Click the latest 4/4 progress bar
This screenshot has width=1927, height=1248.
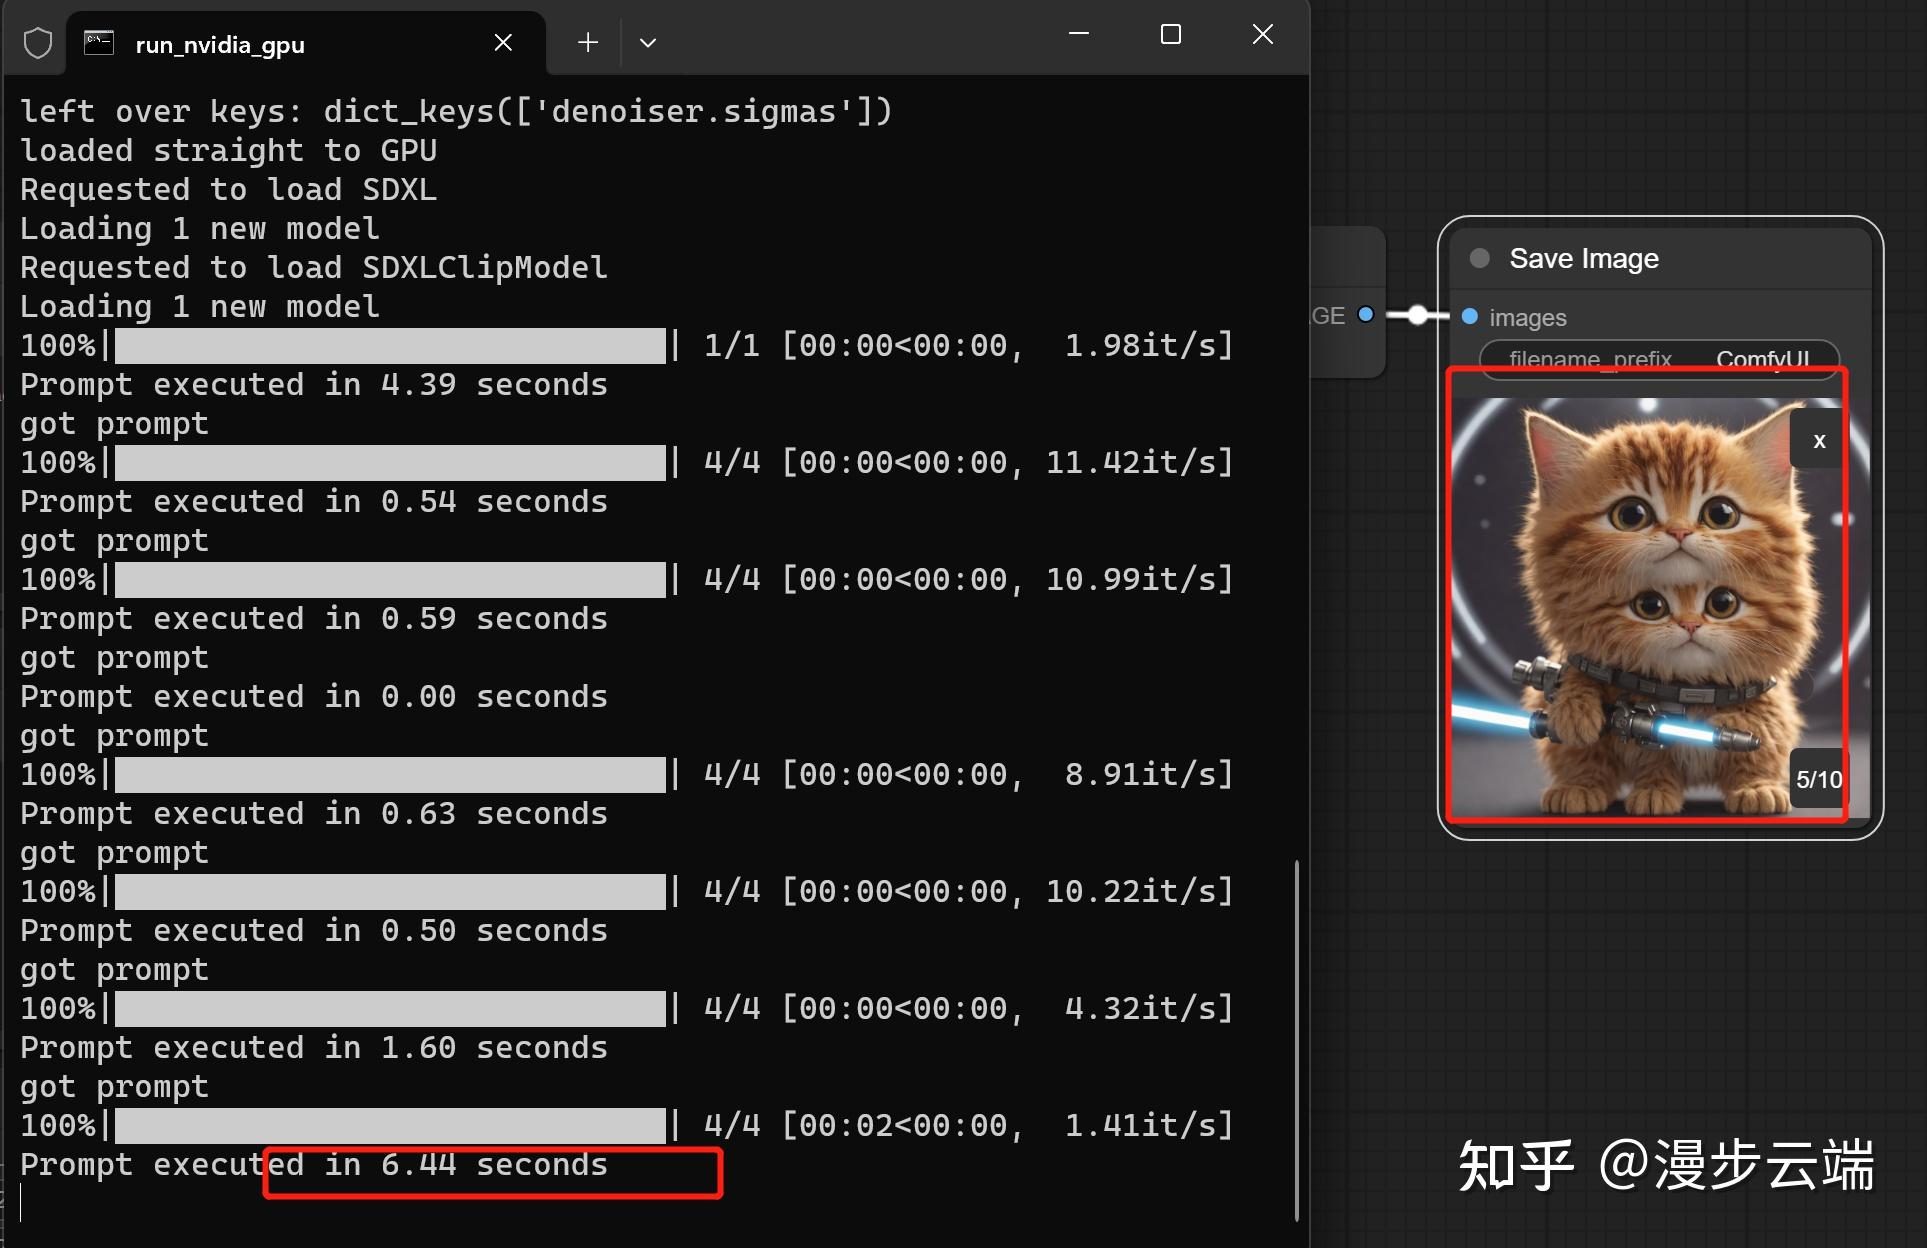(390, 1124)
